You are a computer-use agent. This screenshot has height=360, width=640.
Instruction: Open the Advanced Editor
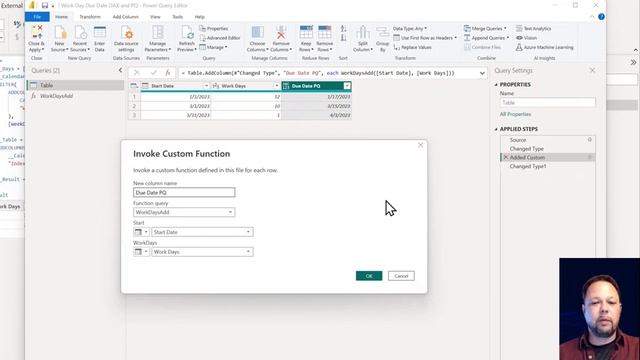point(220,38)
